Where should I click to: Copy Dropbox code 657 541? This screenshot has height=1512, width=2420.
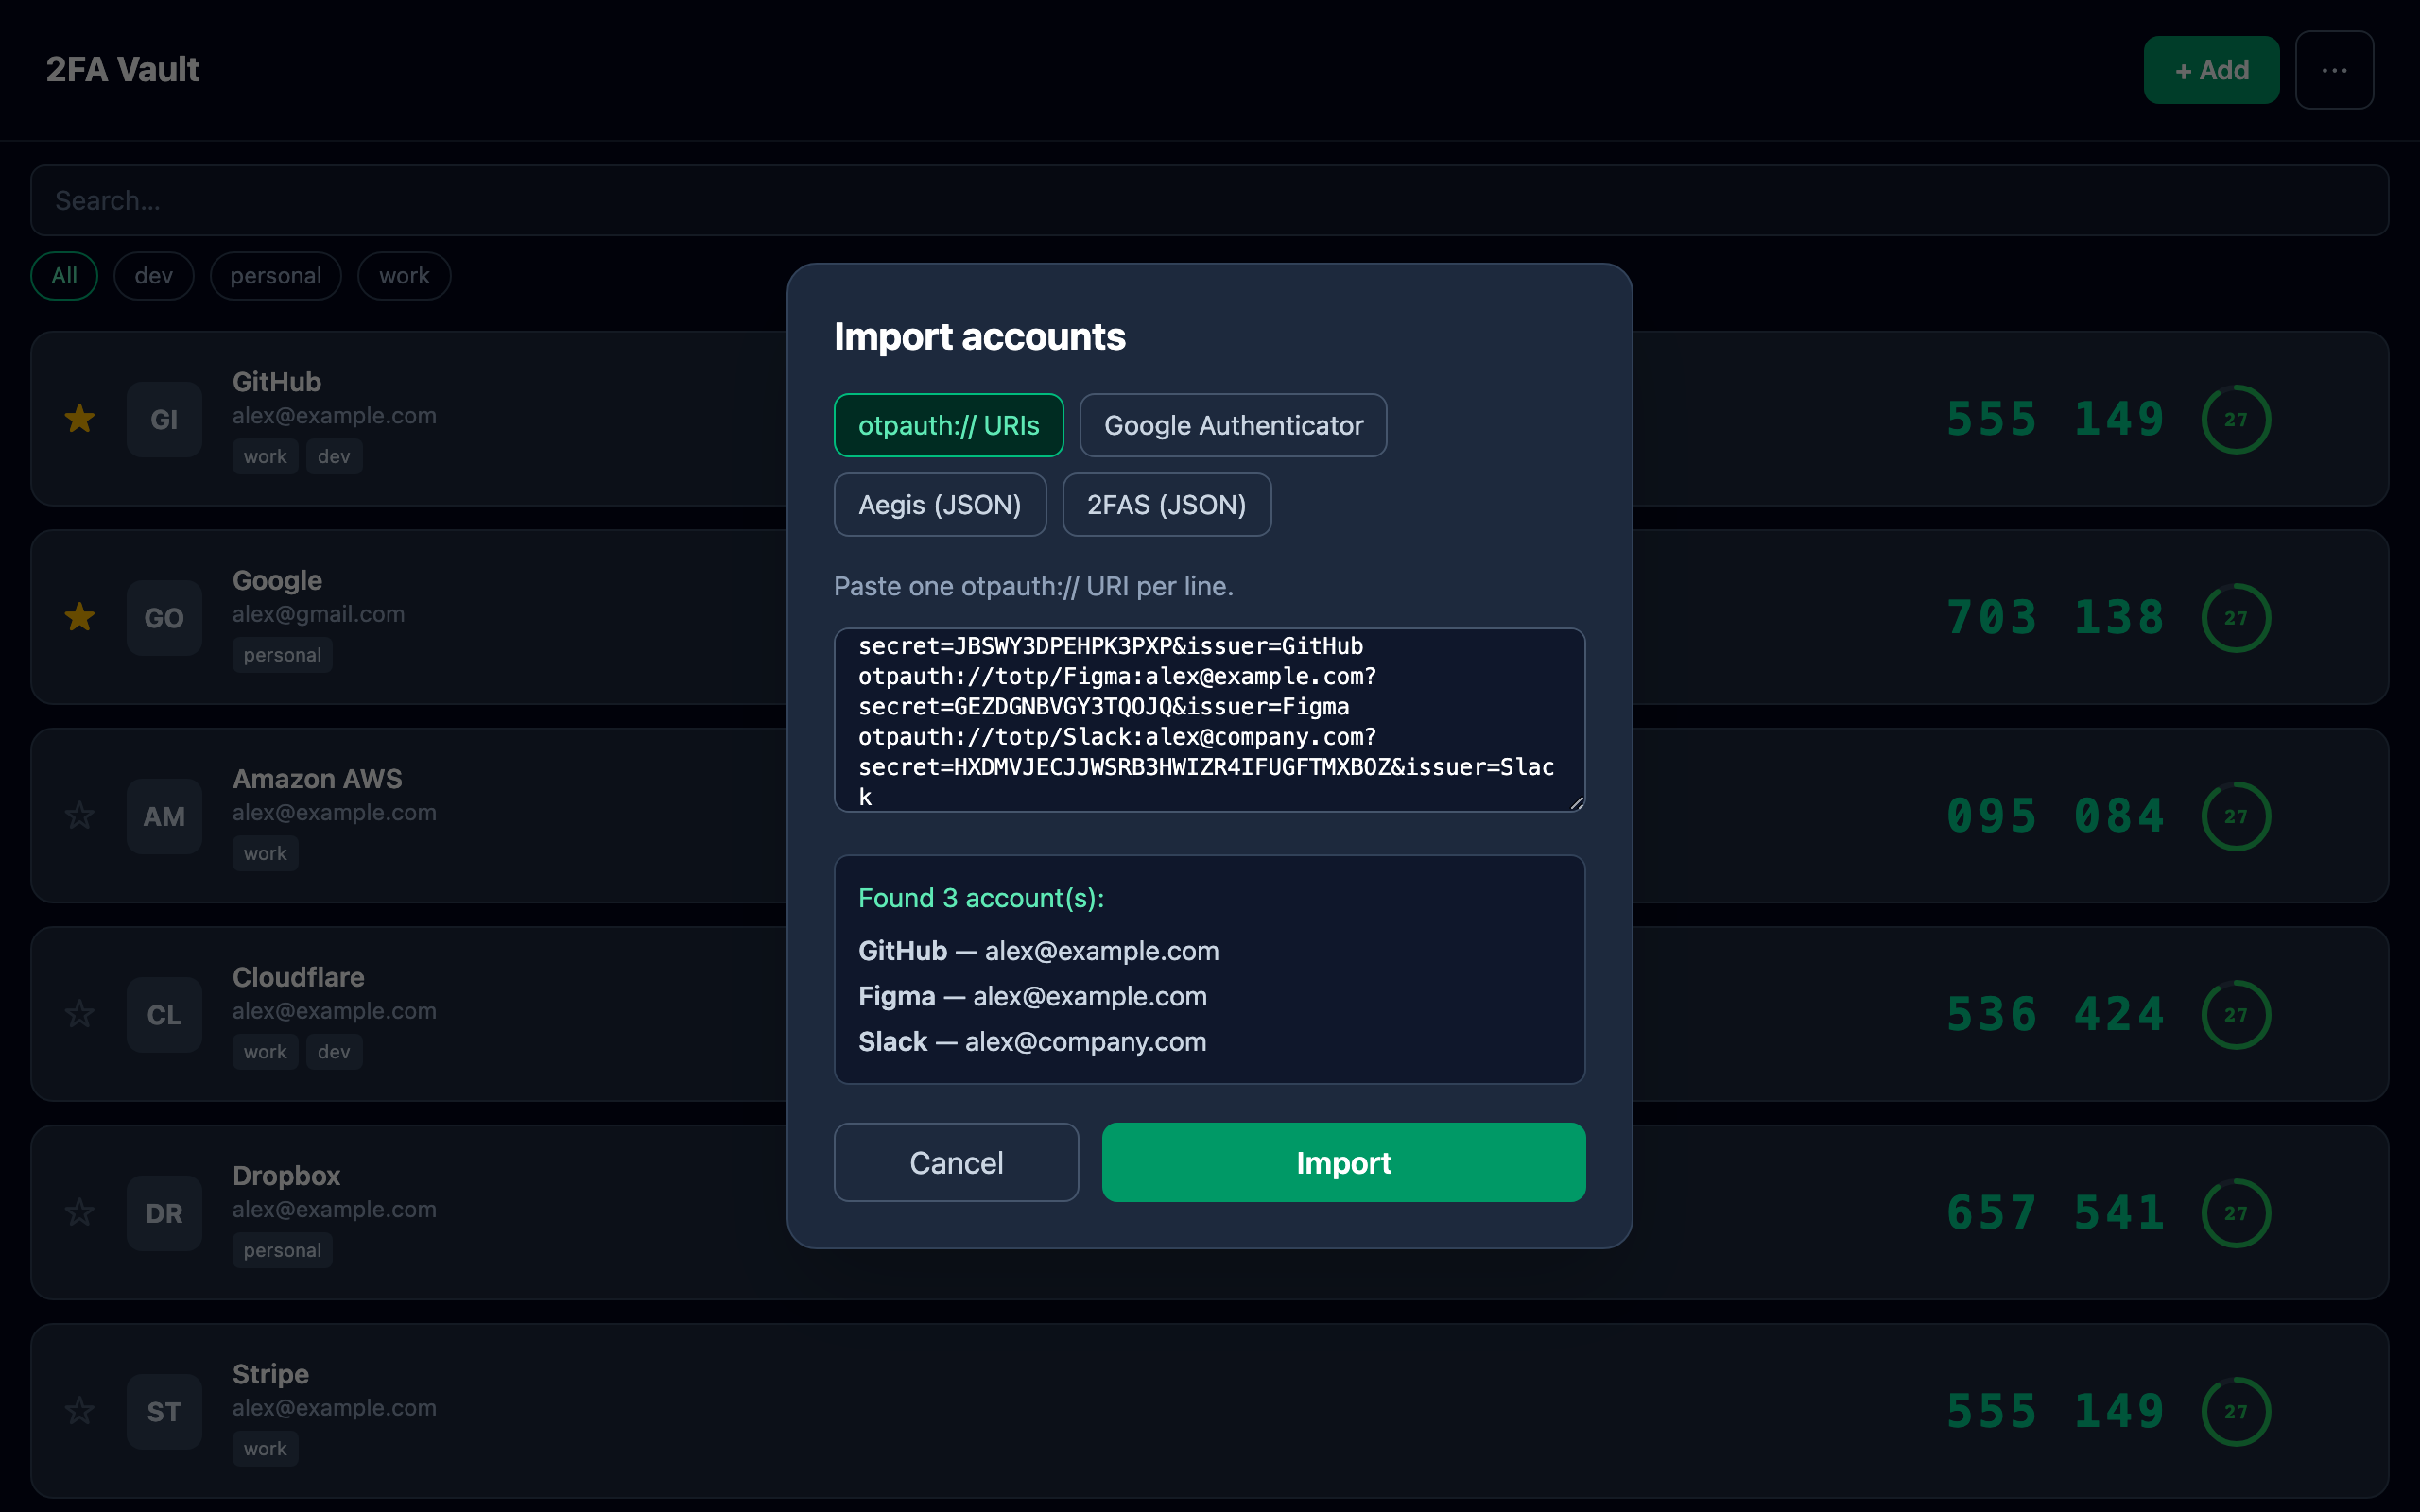tap(2055, 1213)
